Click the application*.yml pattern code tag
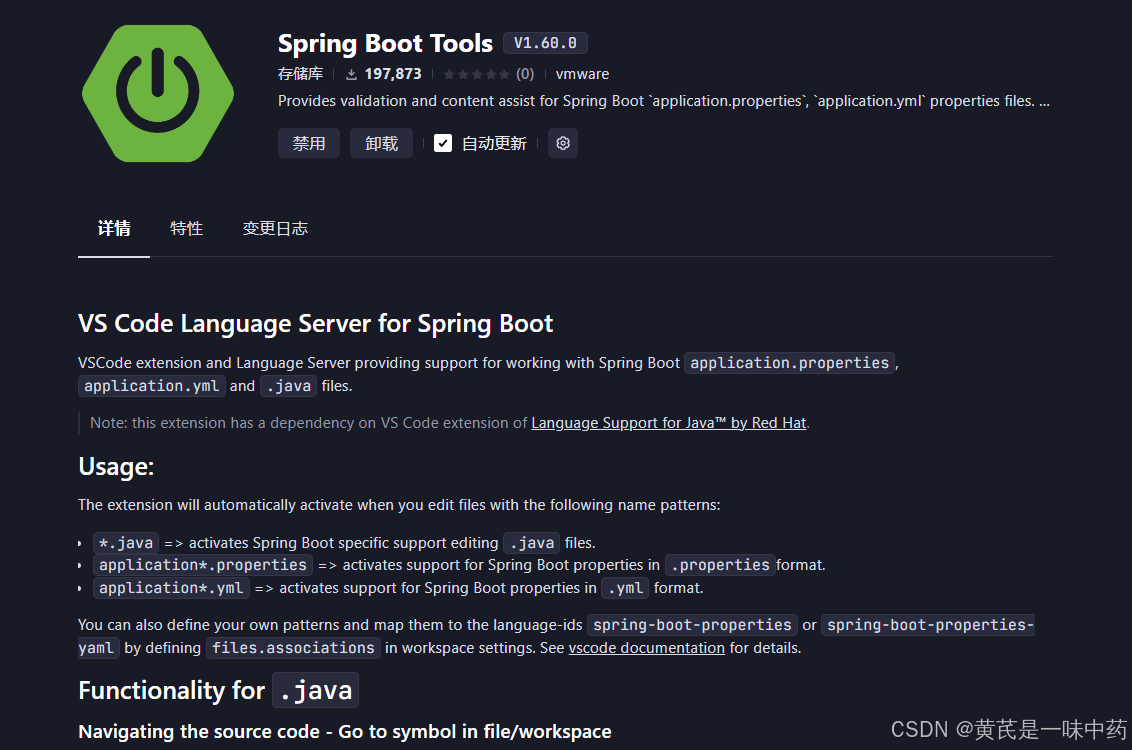Screen dimensions: 1132x750 (x=171, y=588)
